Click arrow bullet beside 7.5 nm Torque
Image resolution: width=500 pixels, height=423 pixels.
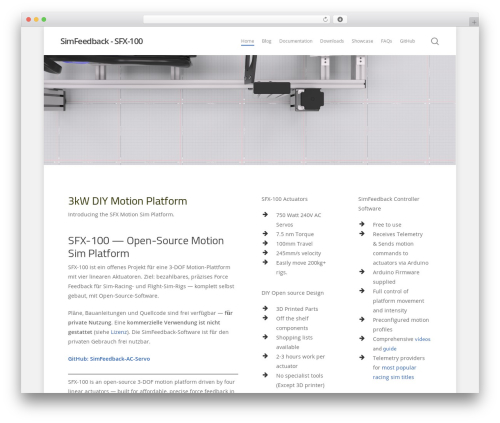(265, 234)
